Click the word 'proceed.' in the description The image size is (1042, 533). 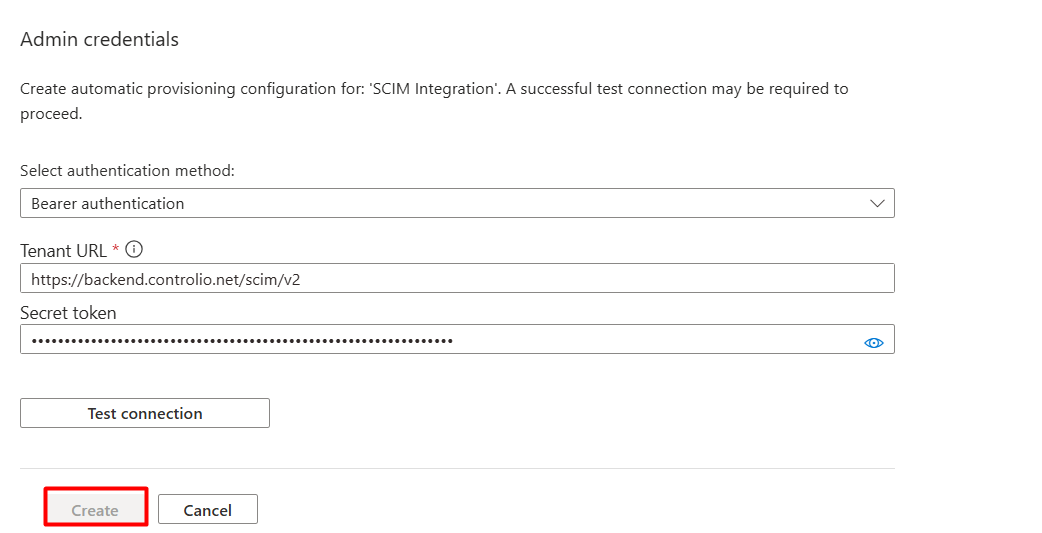51,114
